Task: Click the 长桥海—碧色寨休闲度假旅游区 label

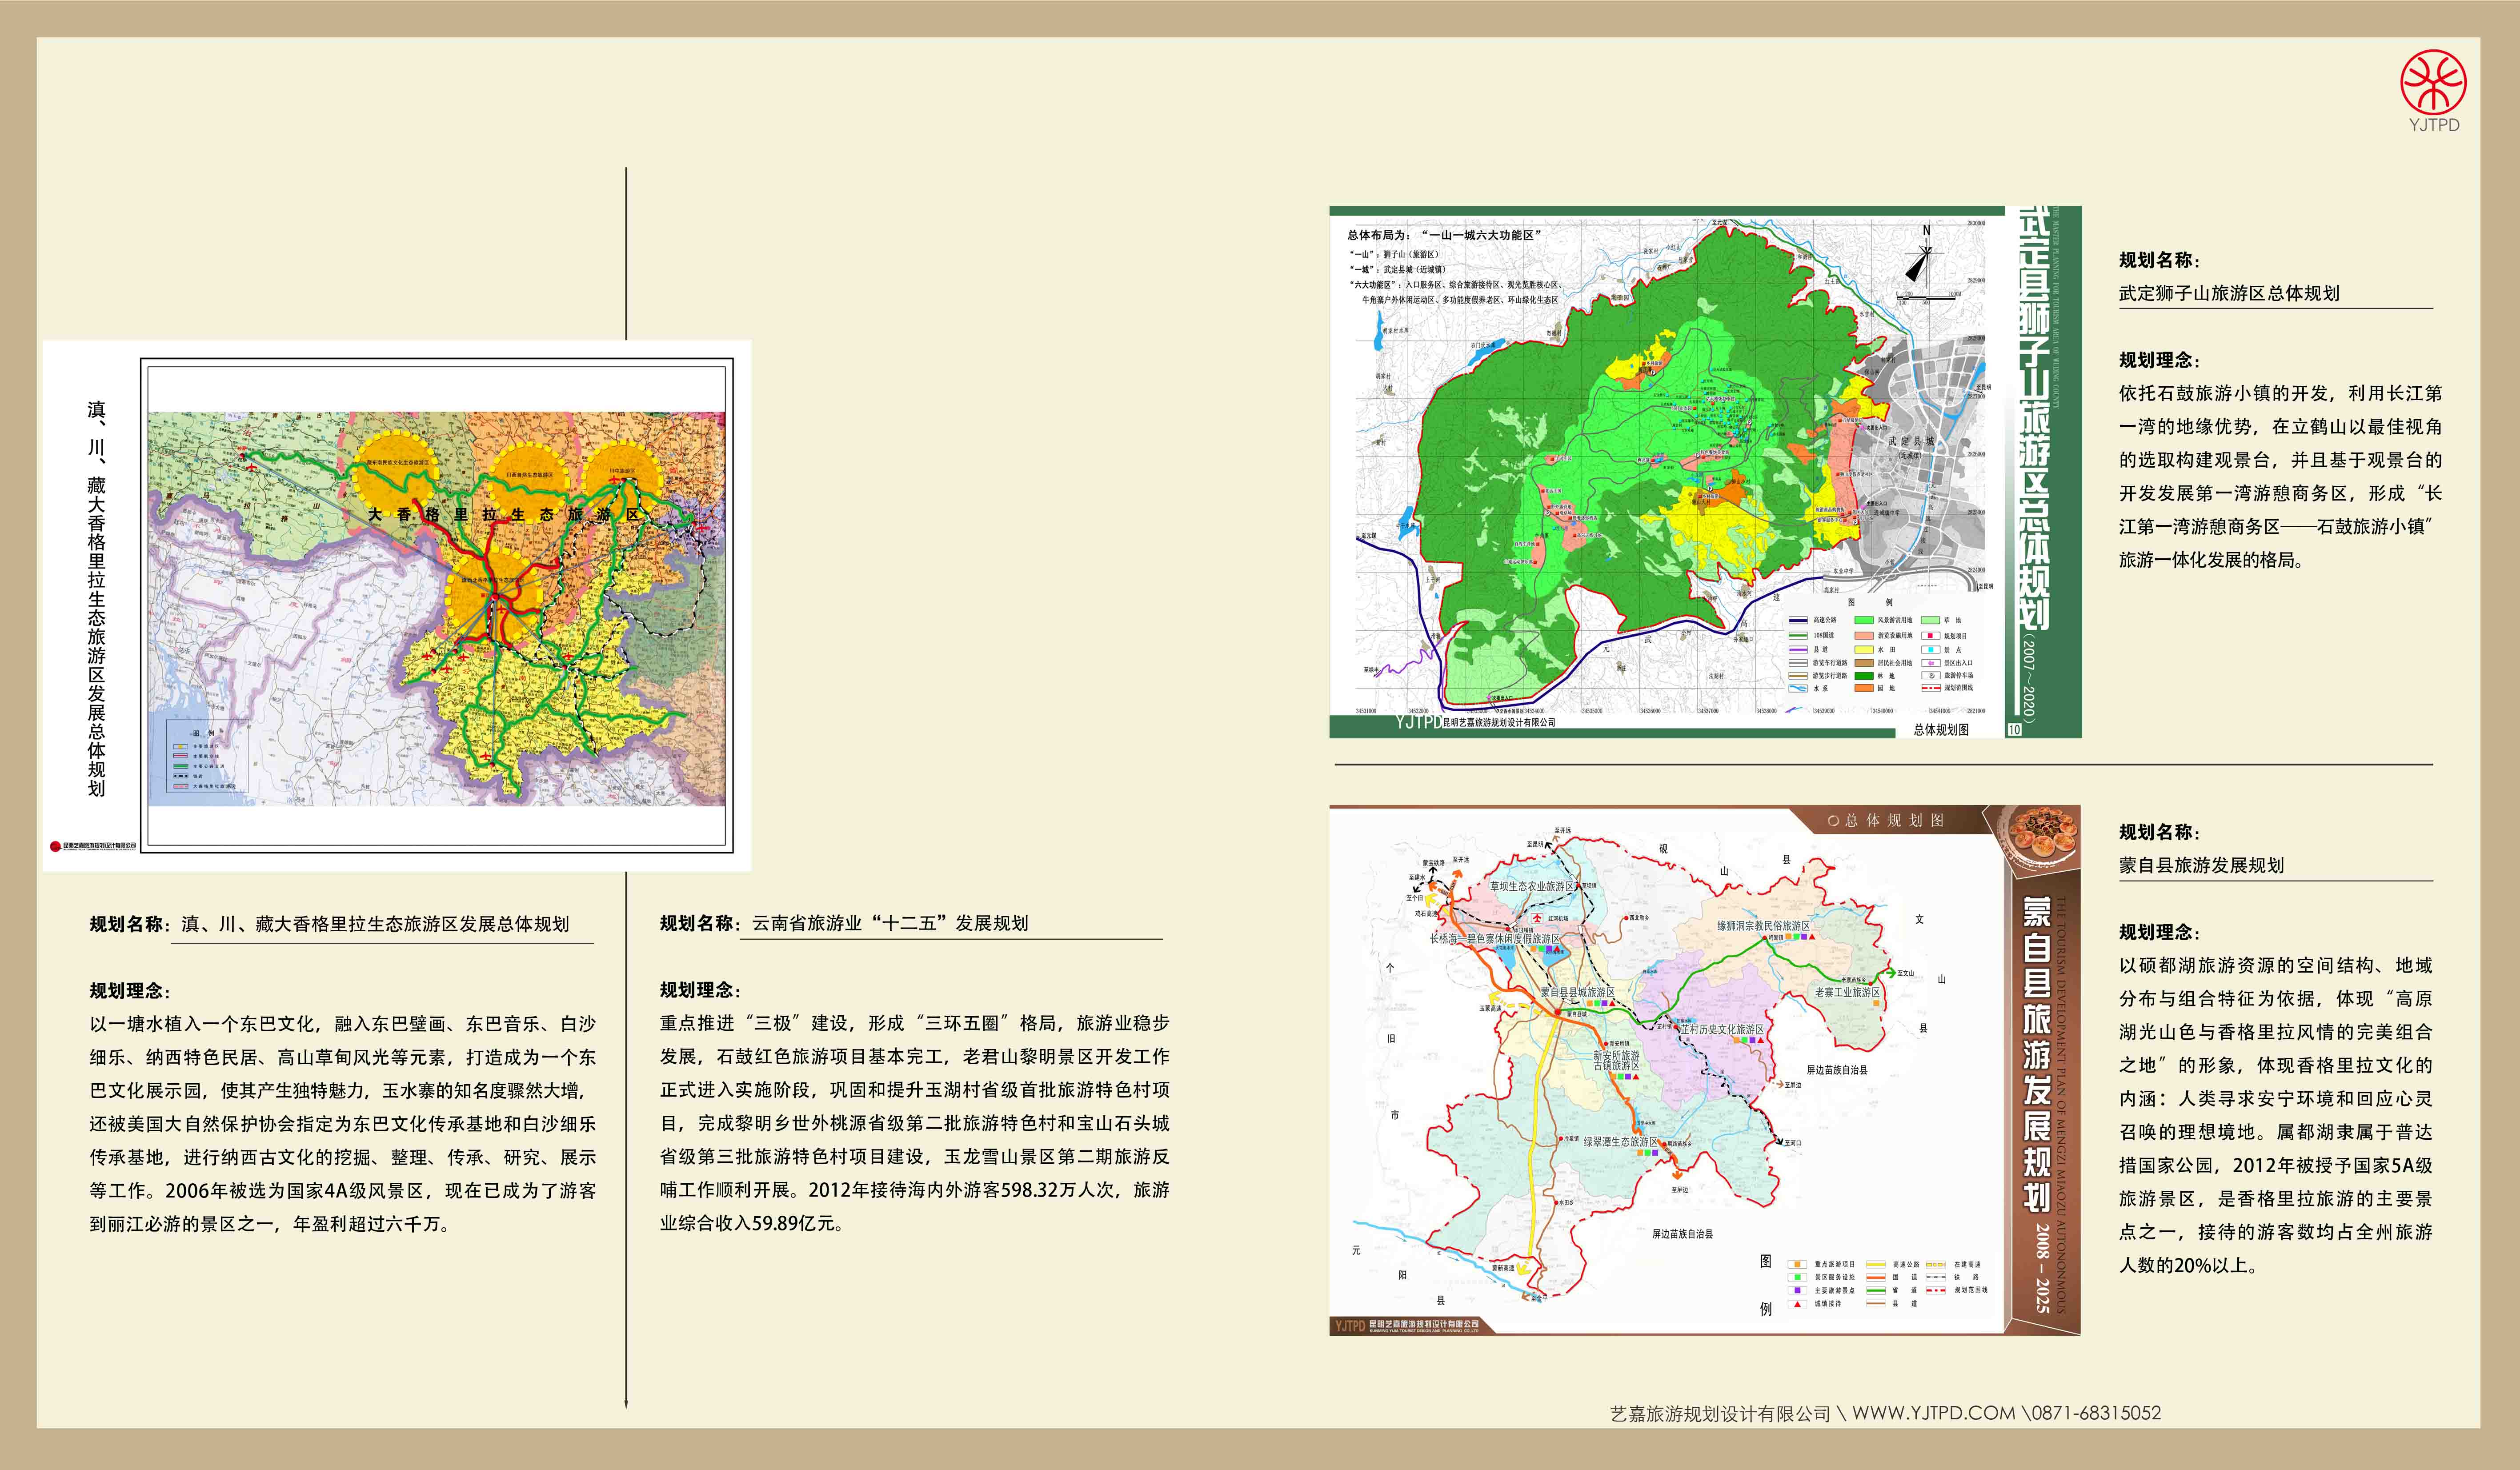Action: [1495, 939]
